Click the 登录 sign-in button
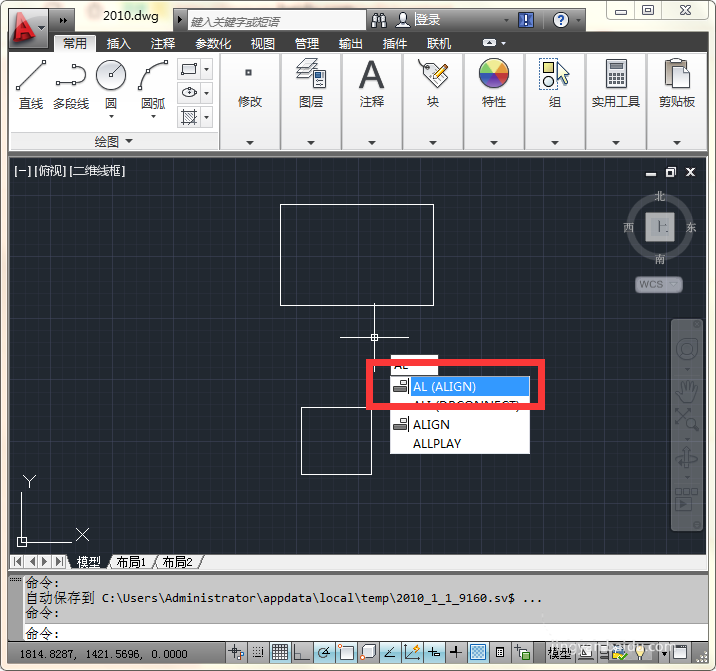 pyautogui.click(x=419, y=20)
